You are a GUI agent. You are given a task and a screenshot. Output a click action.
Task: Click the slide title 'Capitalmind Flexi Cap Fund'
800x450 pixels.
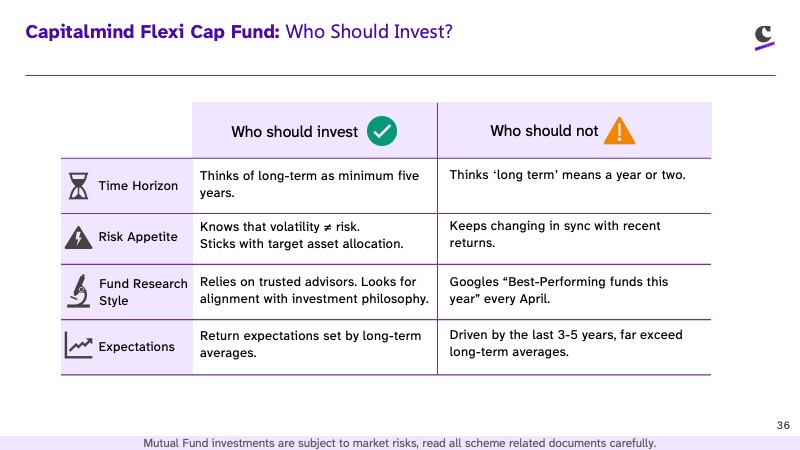point(153,32)
